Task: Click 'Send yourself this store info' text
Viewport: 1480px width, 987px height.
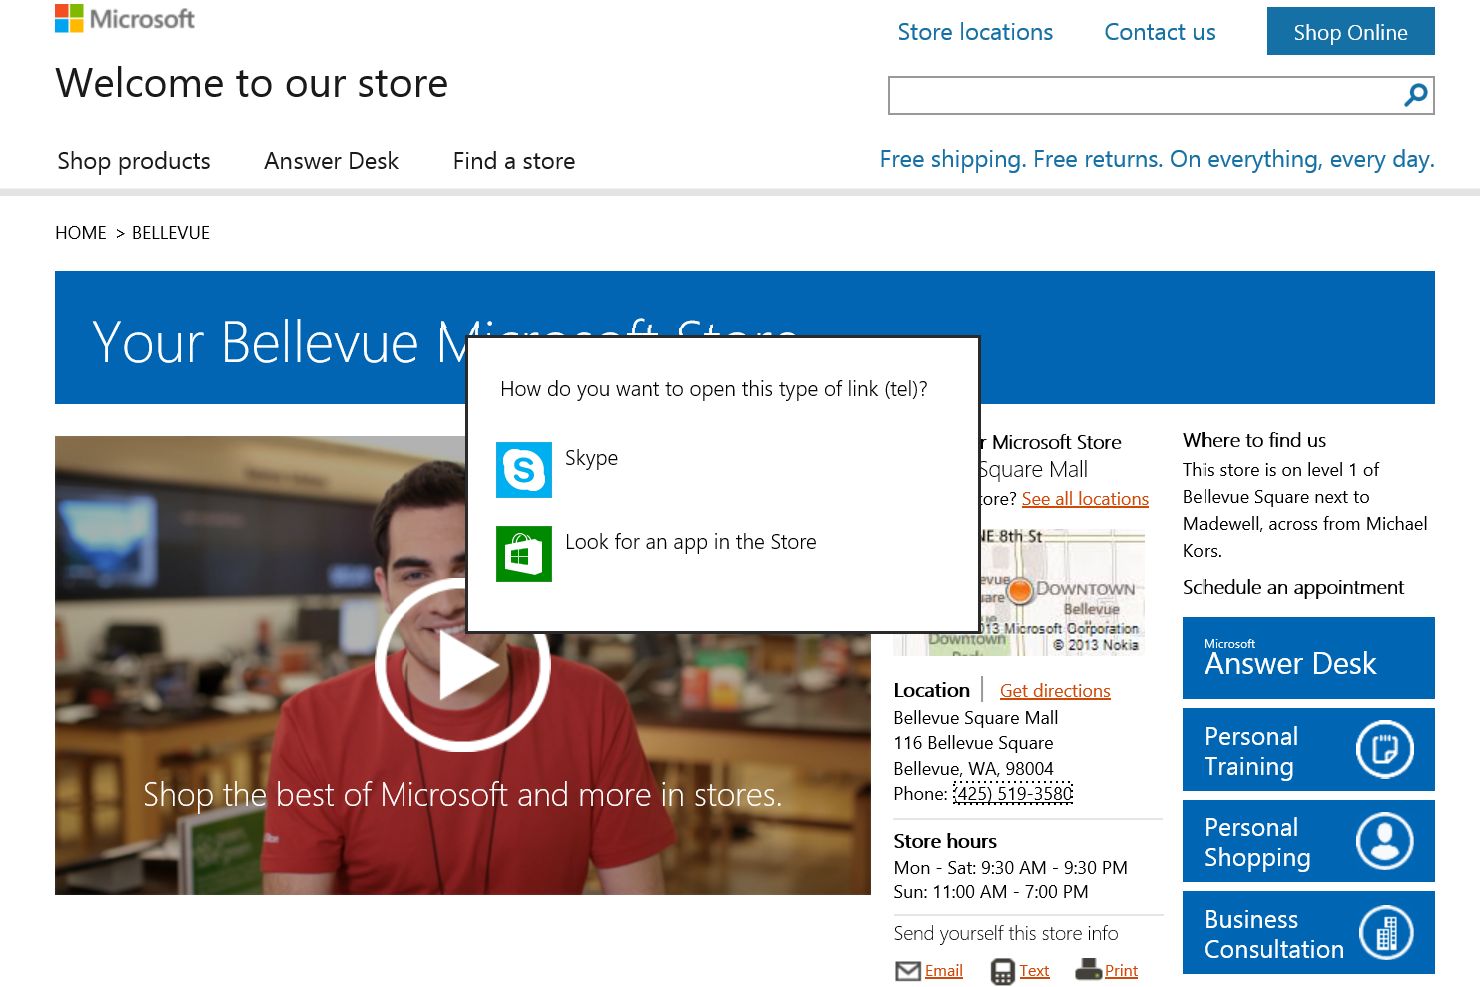Action: (1006, 933)
